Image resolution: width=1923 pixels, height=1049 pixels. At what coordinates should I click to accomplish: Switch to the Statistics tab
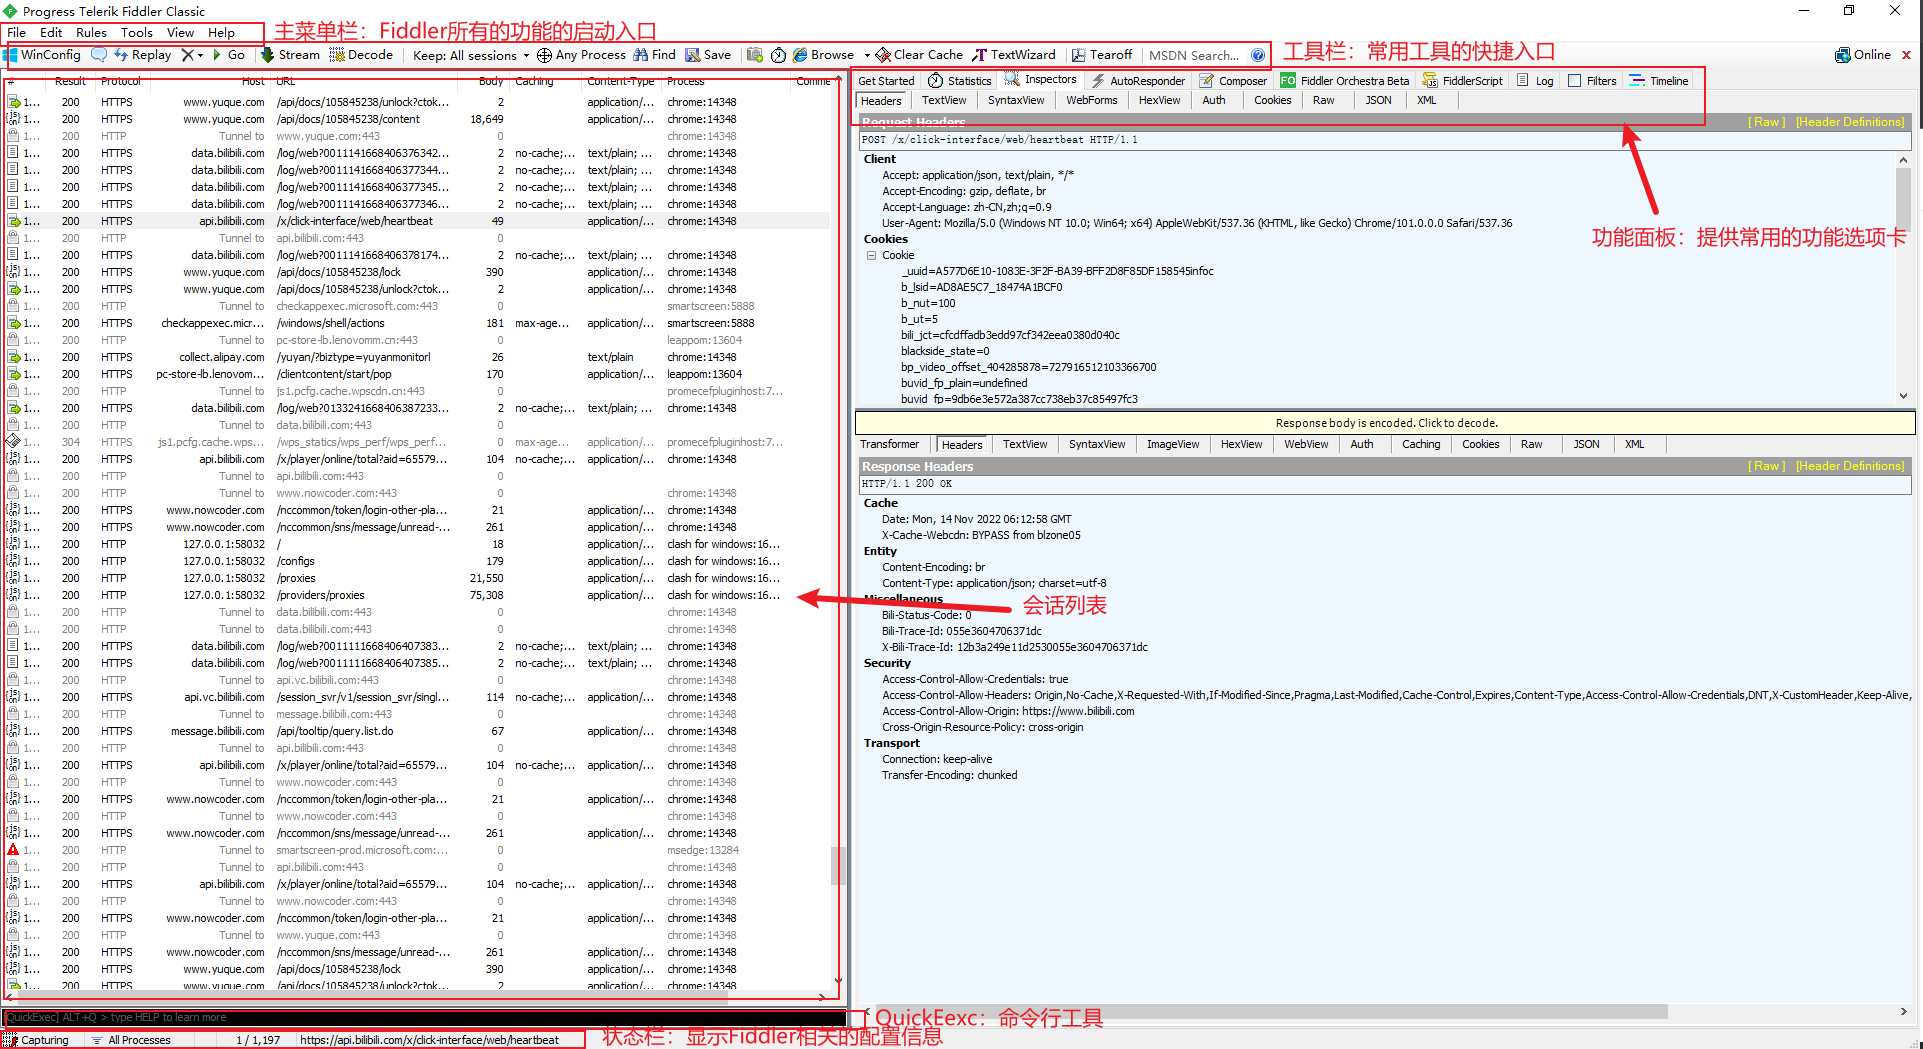[x=959, y=81]
